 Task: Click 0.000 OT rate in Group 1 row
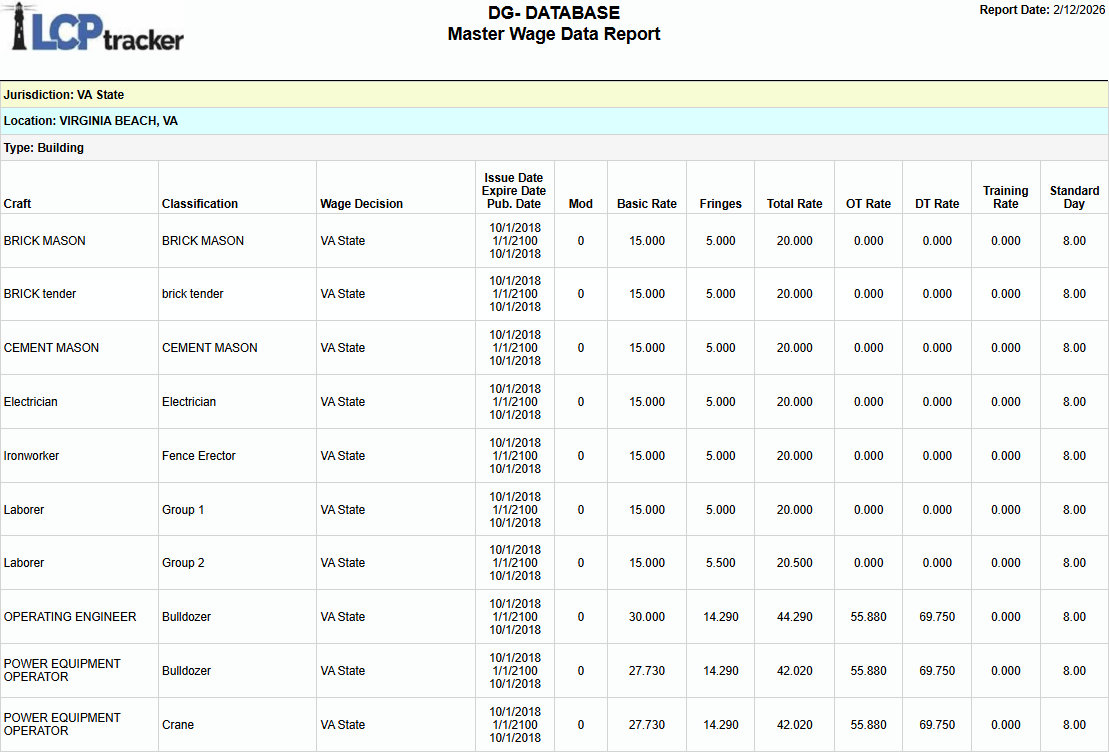pyautogui.click(x=869, y=509)
